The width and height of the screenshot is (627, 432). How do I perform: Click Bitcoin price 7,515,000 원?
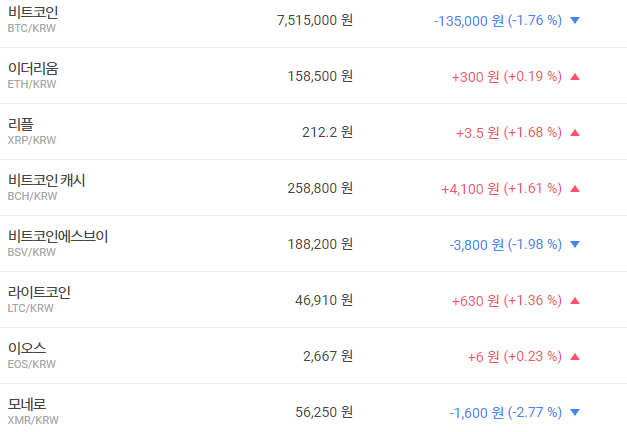click(x=314, y=20)
